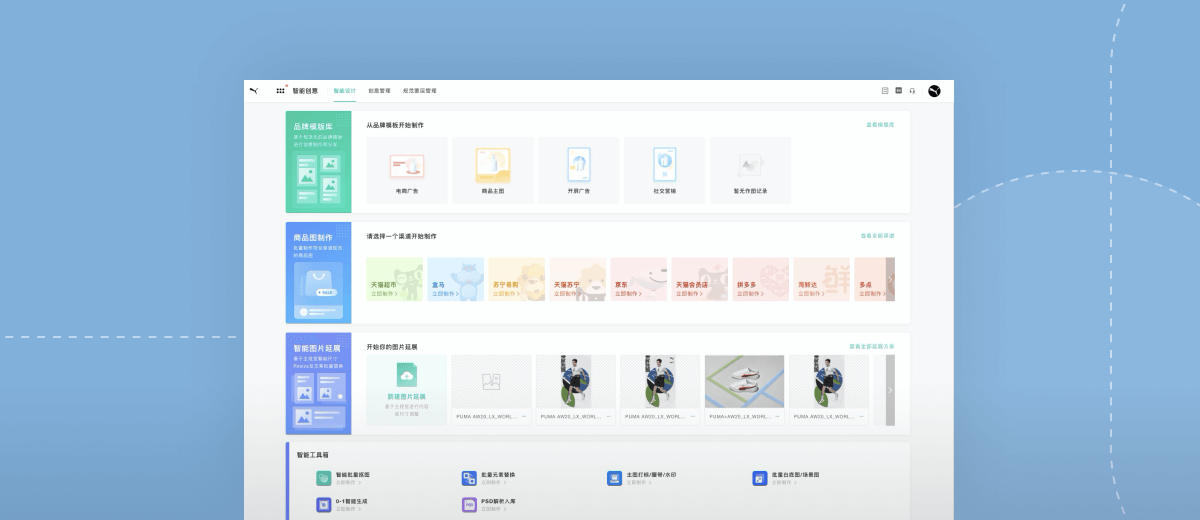Viewport: 1200px width, 520px height.
Task: Click the 主图打标/腰带/水印 tool icon
Action: click(614, 478)
